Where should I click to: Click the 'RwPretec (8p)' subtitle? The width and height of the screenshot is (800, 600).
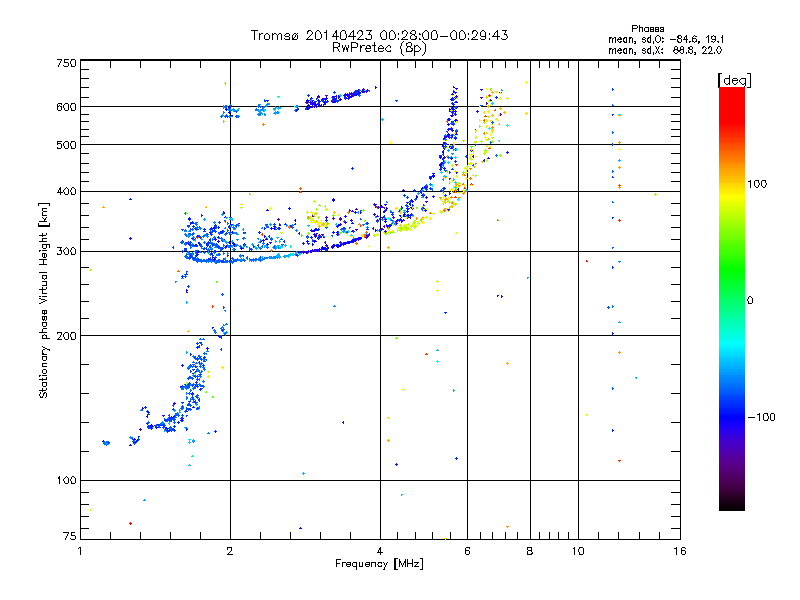pos(379,48)
